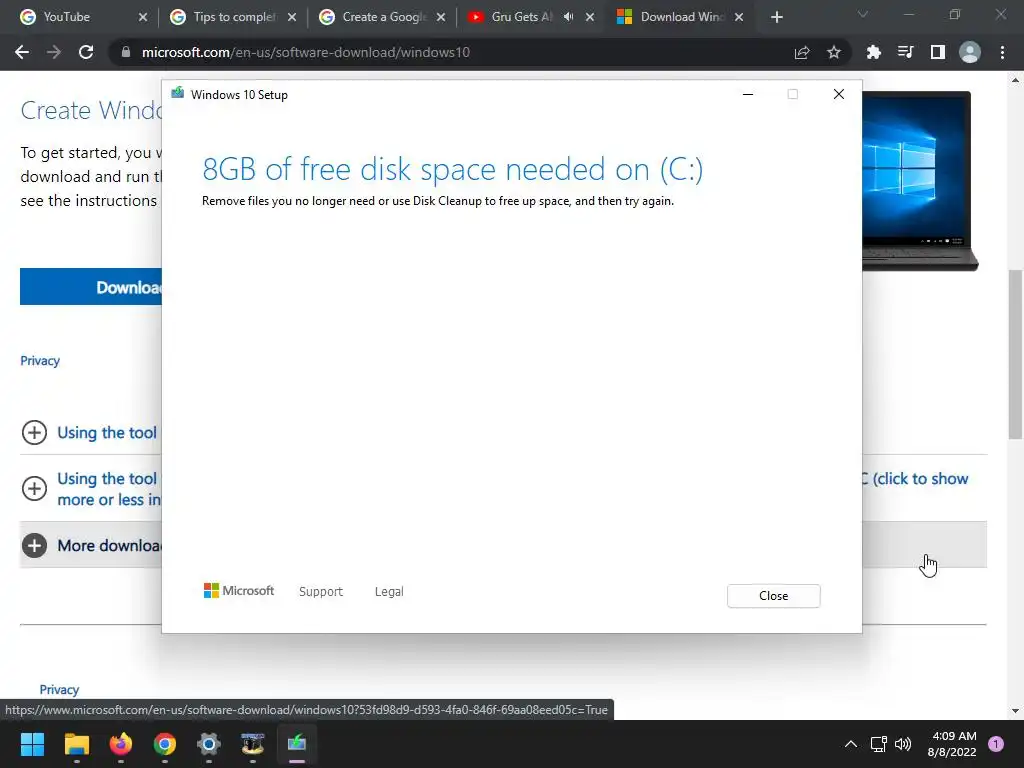Open Settings gear in the taskbar
Image resolution: width=1024 pixels, height=768 pixels.
[208, 744]
